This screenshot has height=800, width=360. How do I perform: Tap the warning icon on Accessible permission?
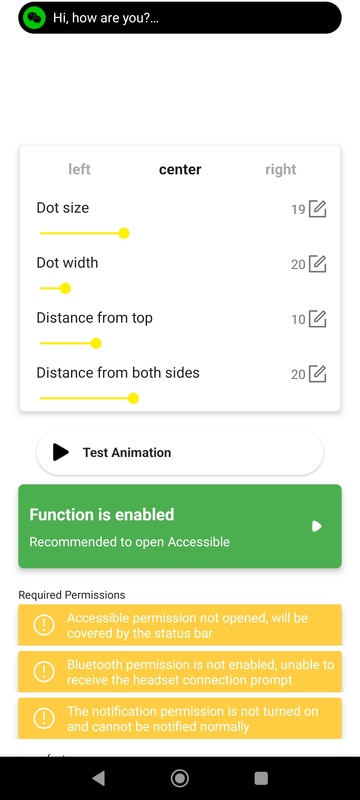tap(44, 625)
